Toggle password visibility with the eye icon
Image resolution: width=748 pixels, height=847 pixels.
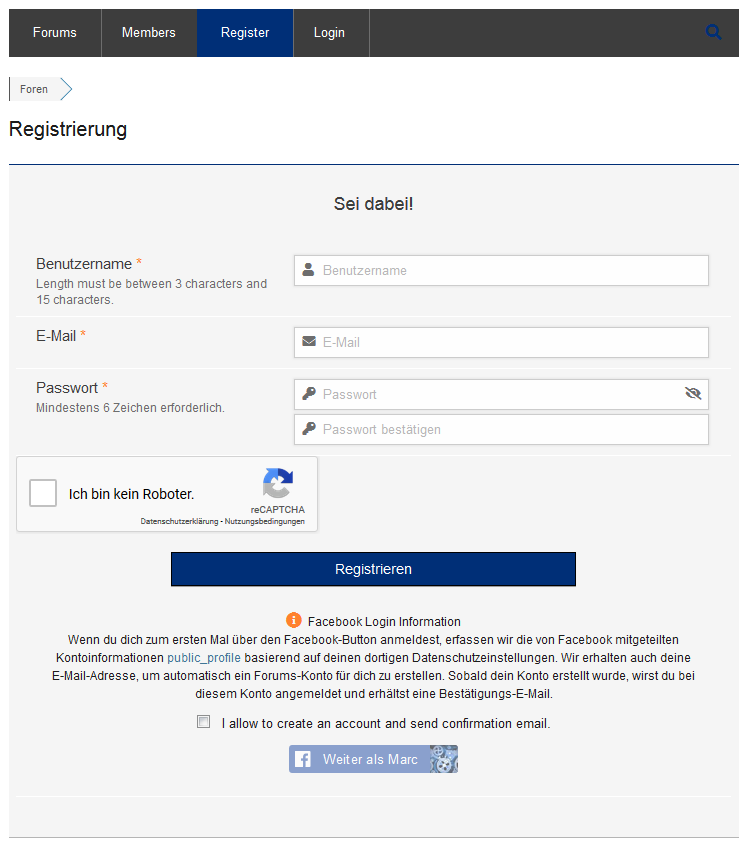point(693,394)
